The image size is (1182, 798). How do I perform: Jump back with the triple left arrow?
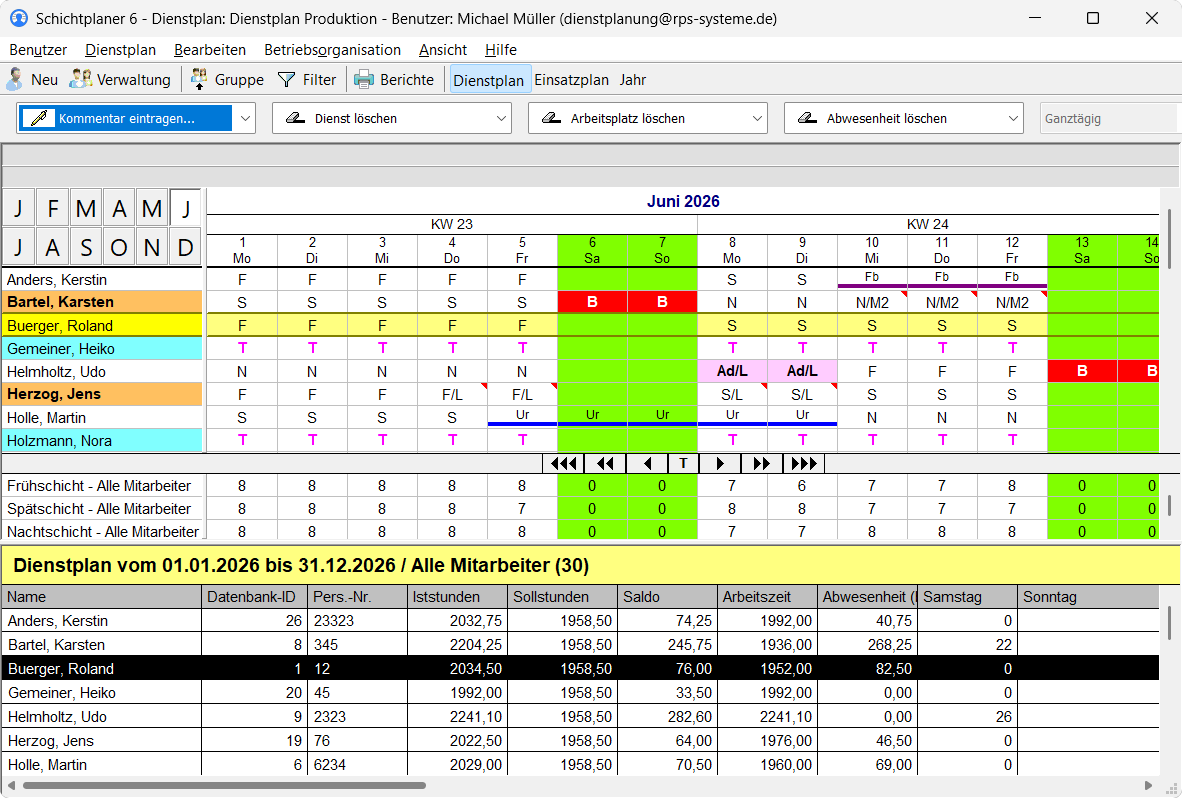[563, 463]
